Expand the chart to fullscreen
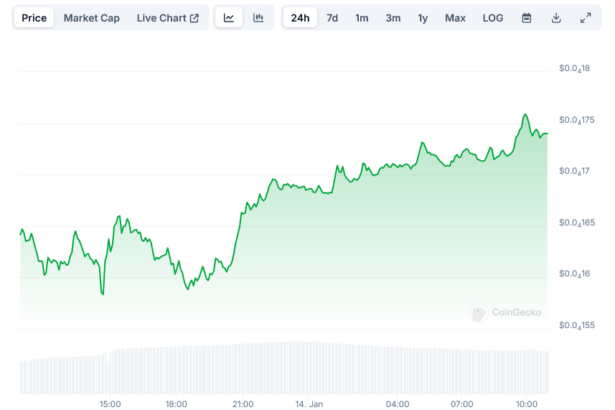This screenshot has width=615, height=410. tap(586, 18)
